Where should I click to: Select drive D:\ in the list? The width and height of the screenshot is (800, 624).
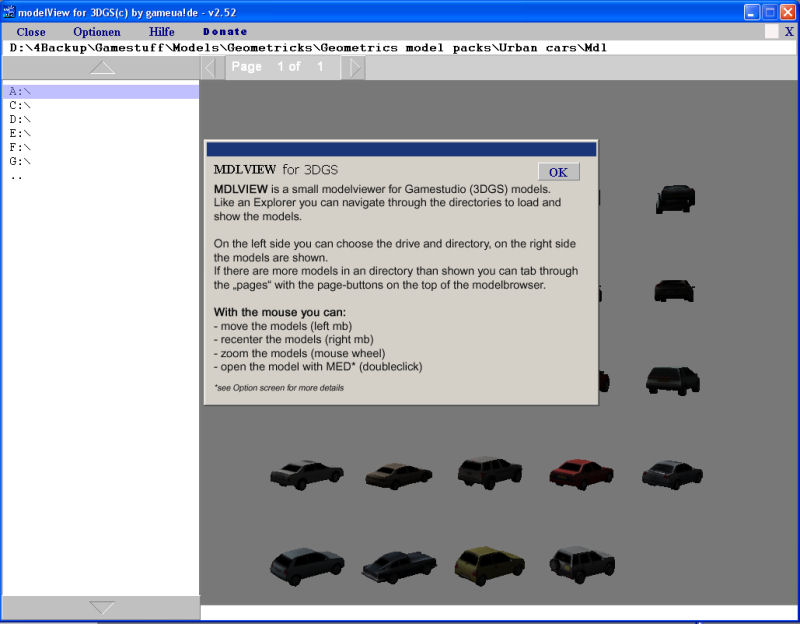(x=101, y=119)
